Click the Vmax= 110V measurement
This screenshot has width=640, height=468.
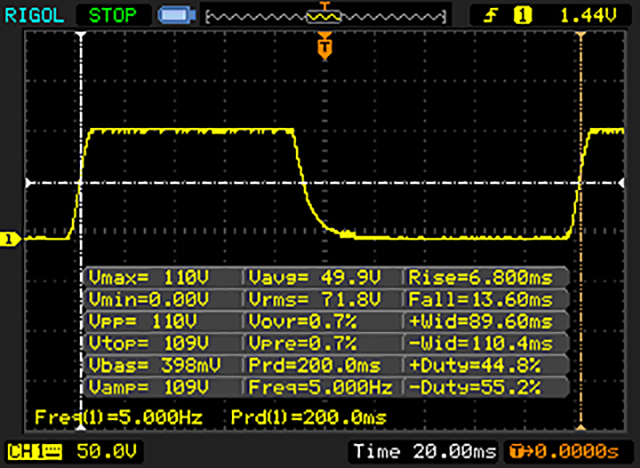(149, 278)
